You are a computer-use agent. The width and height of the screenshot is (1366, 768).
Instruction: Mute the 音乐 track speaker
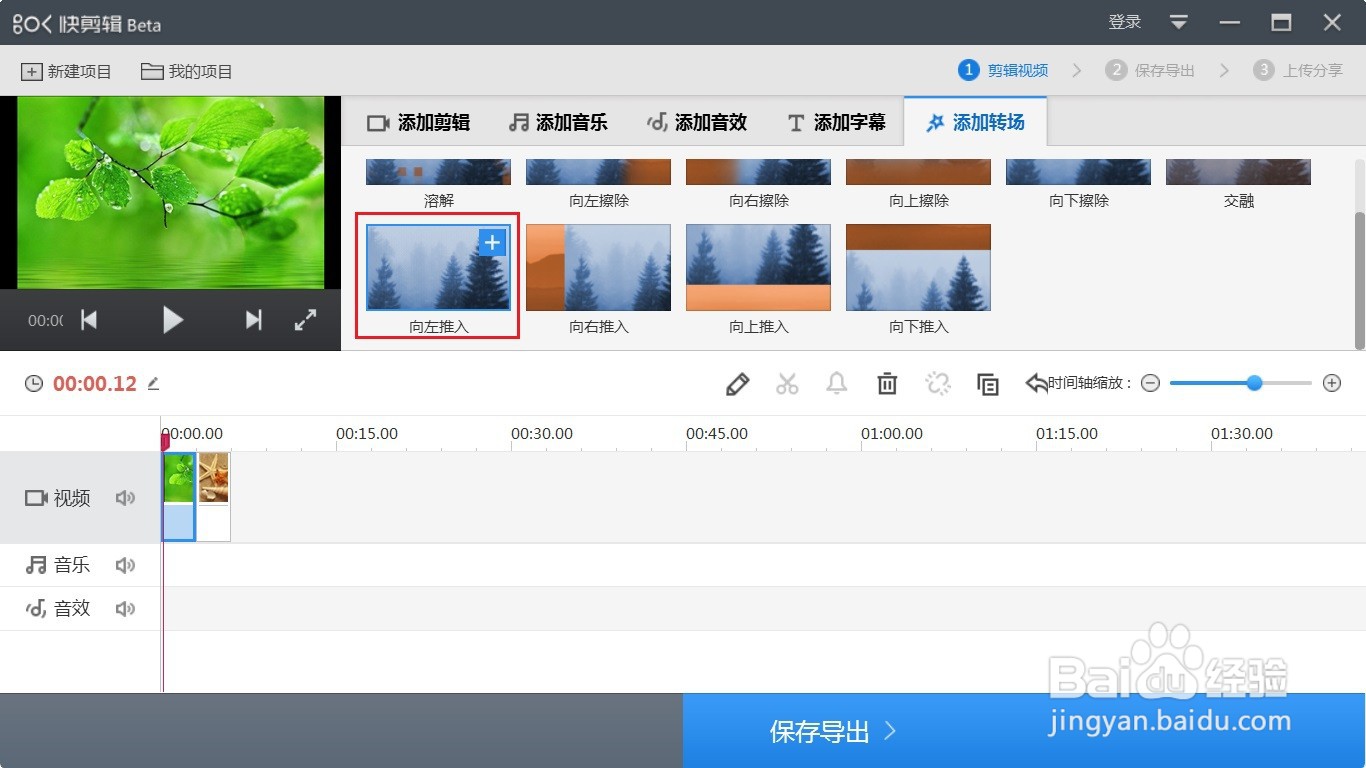(x=125, y=564)
